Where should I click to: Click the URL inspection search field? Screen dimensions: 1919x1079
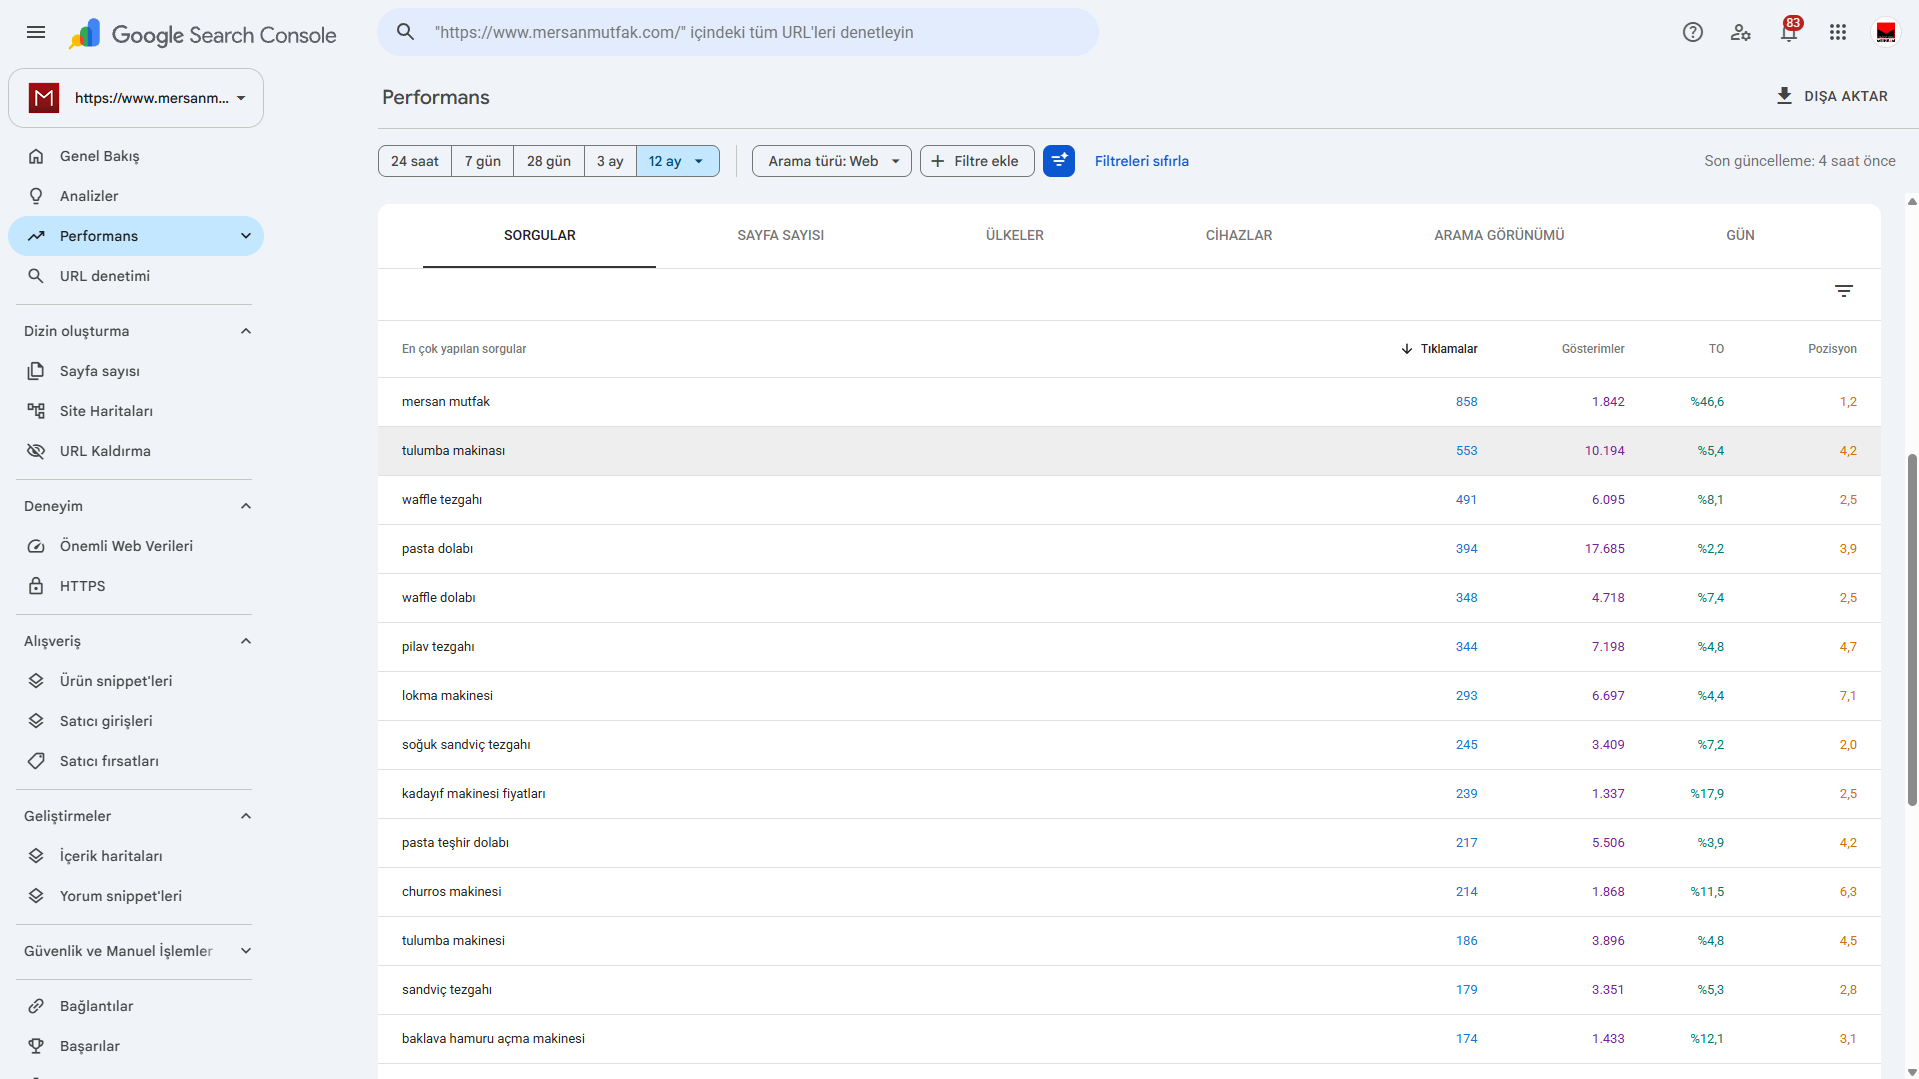738,32
